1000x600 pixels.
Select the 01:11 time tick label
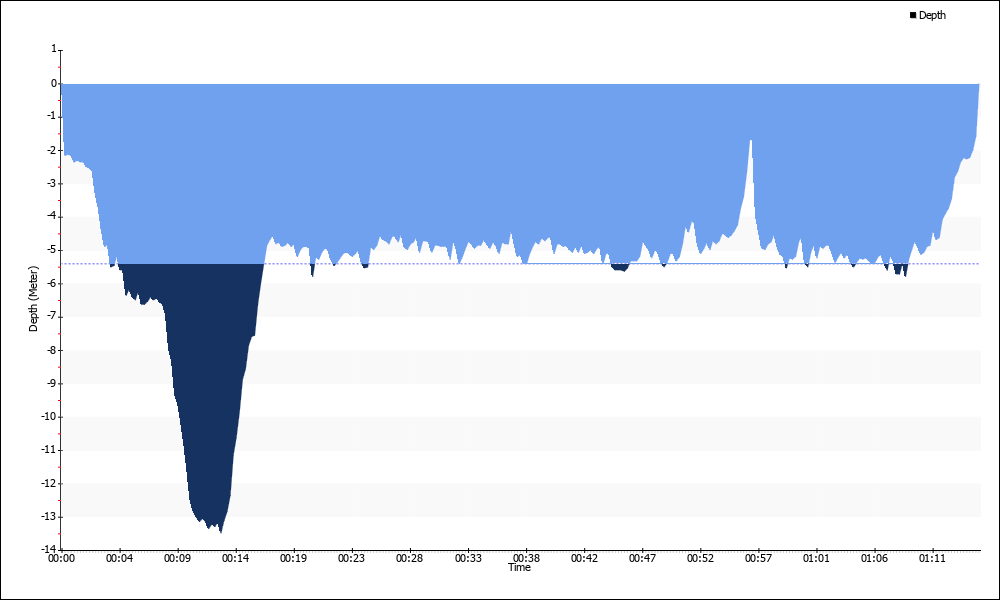click(932, 558)
